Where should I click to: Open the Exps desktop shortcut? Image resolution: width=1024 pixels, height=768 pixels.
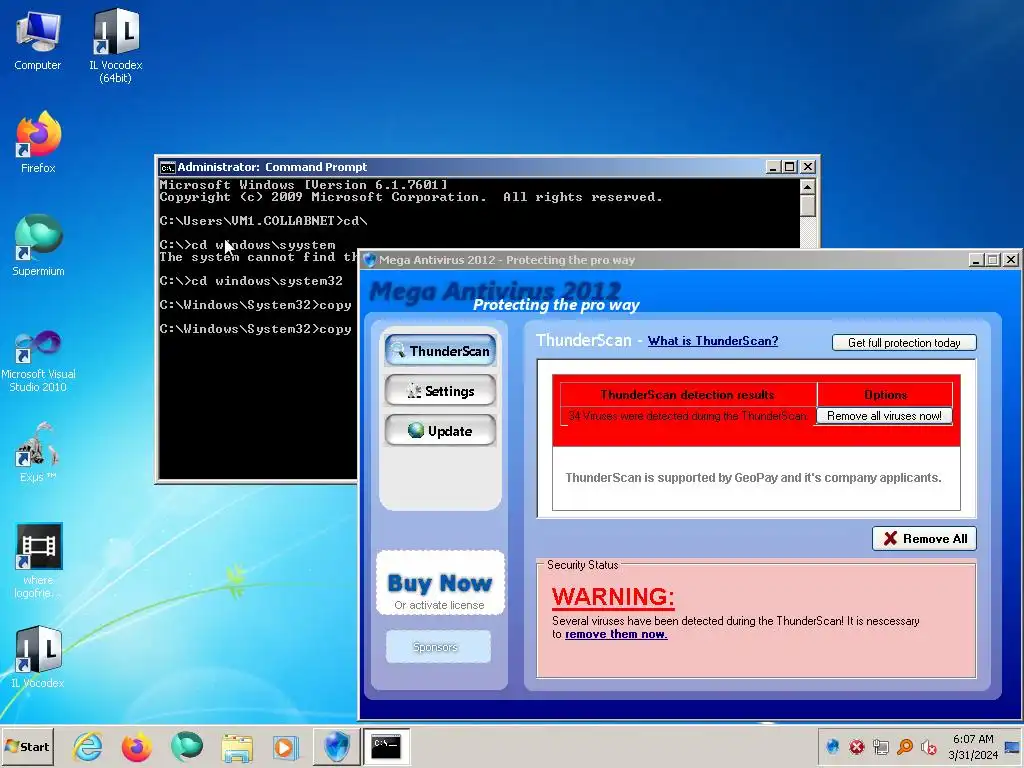point(38,452)
